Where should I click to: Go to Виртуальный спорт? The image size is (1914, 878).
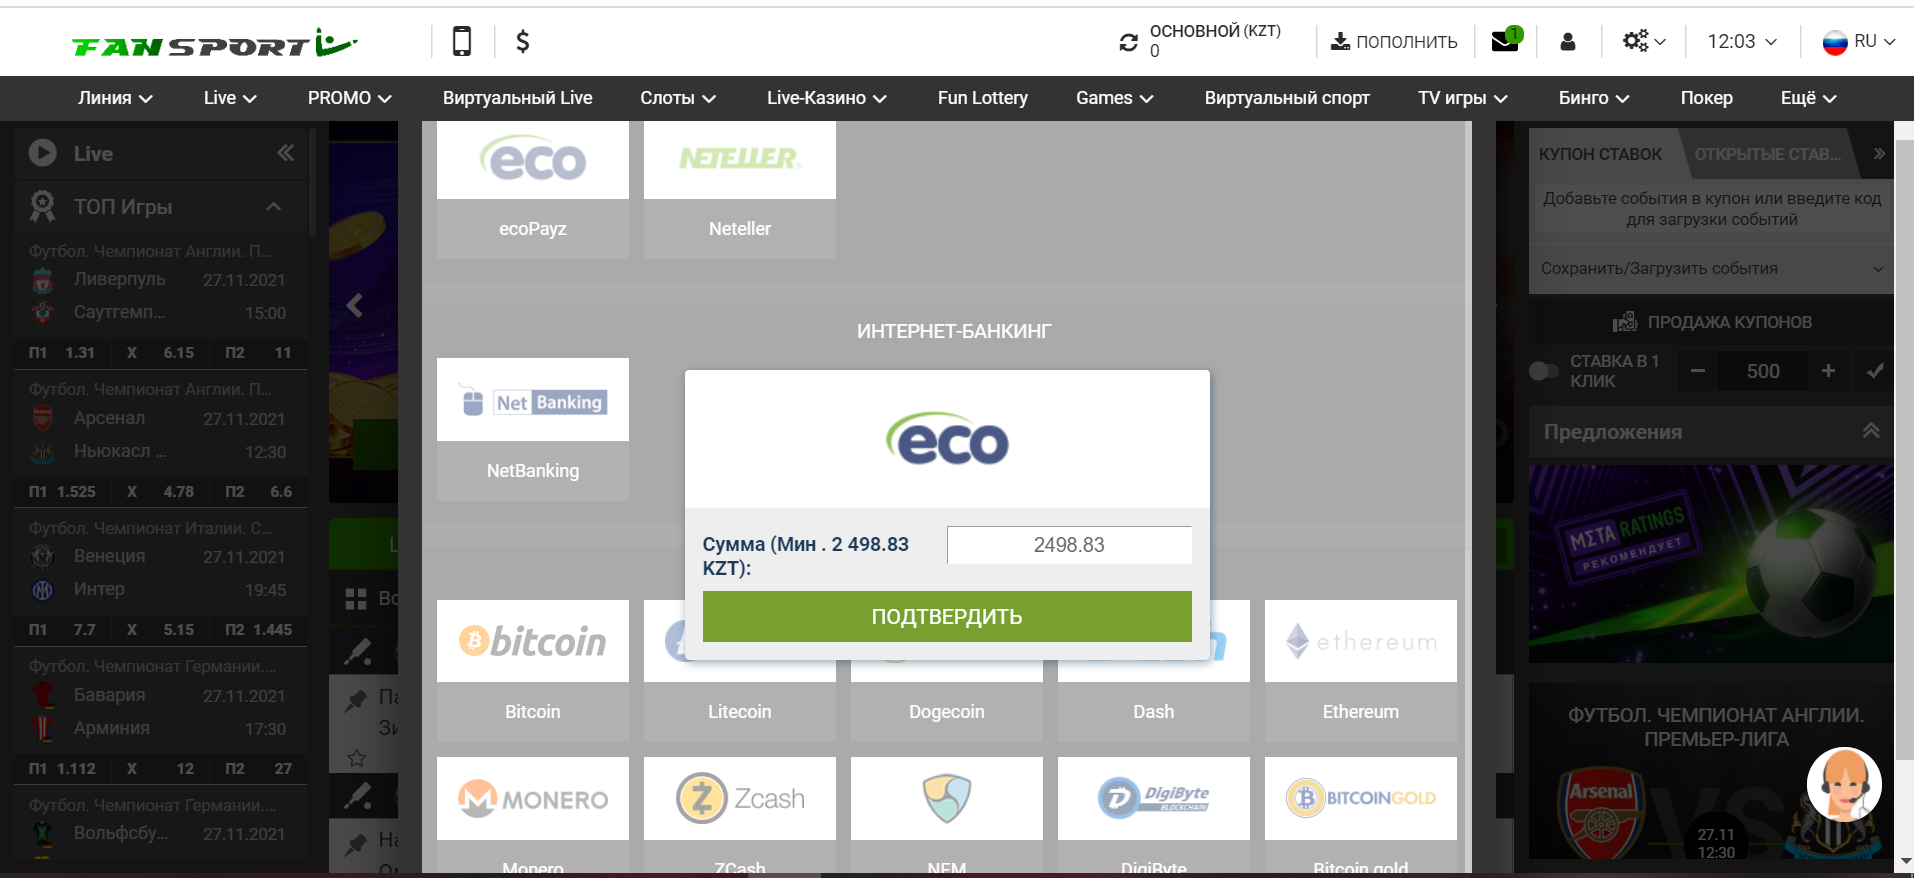[x=1287, y=98]
